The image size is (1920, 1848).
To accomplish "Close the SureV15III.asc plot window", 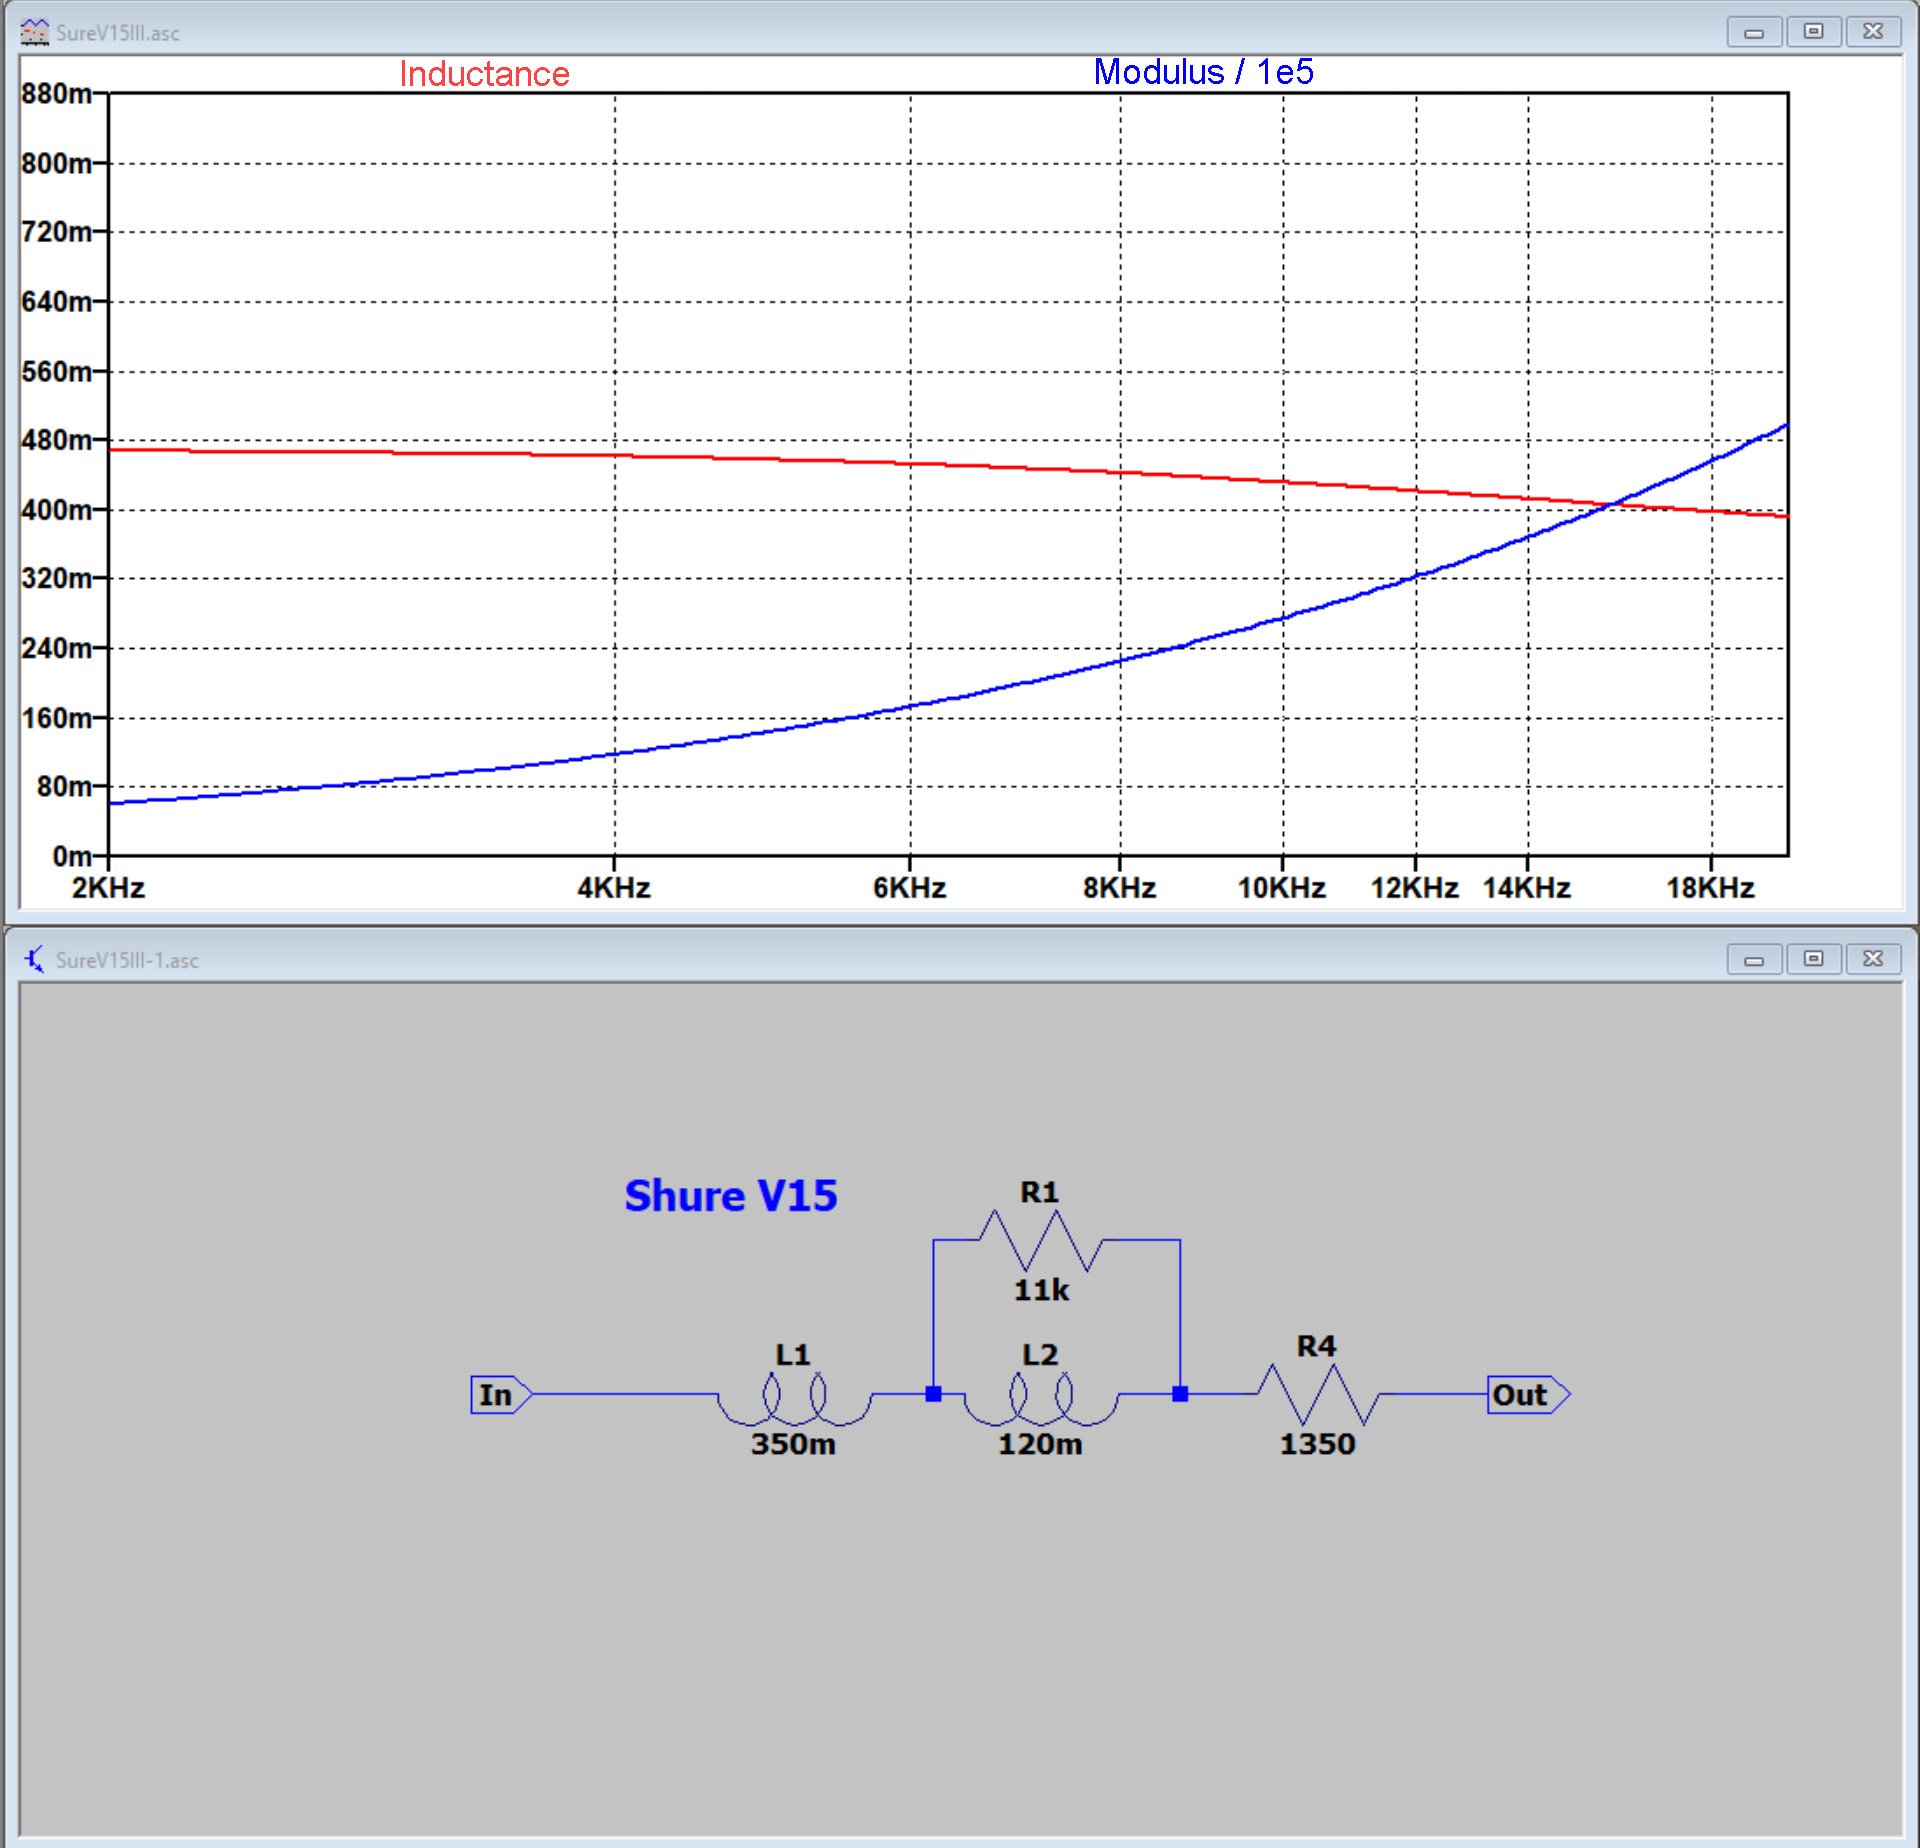I will 1873,32.
